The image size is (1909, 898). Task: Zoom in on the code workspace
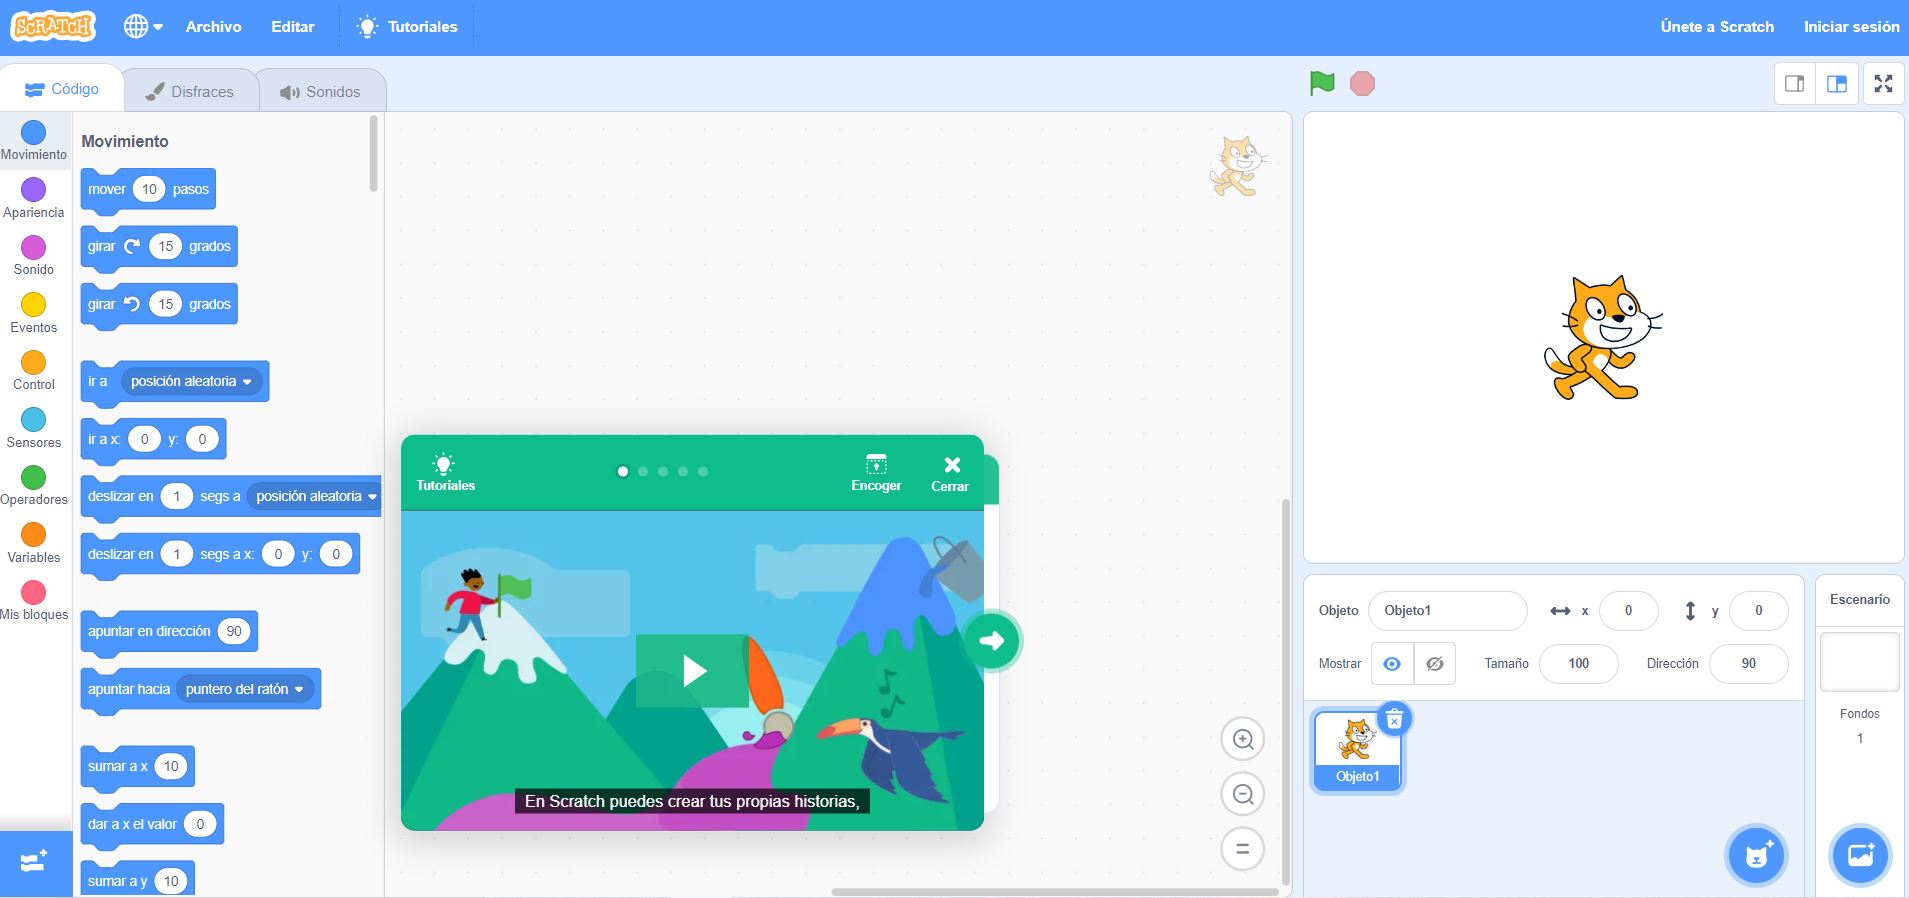[1243, 739]
